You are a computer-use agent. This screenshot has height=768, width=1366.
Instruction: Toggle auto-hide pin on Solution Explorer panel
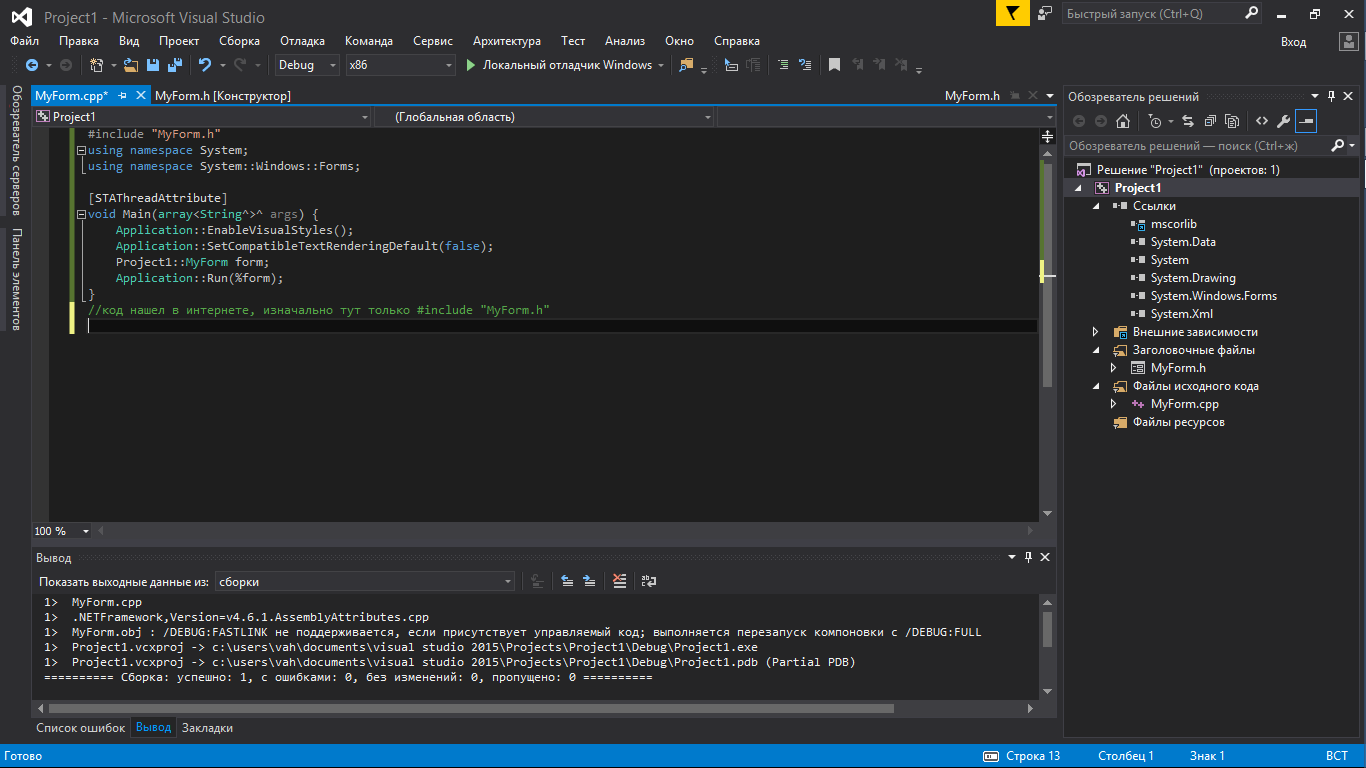[1331, 96]
